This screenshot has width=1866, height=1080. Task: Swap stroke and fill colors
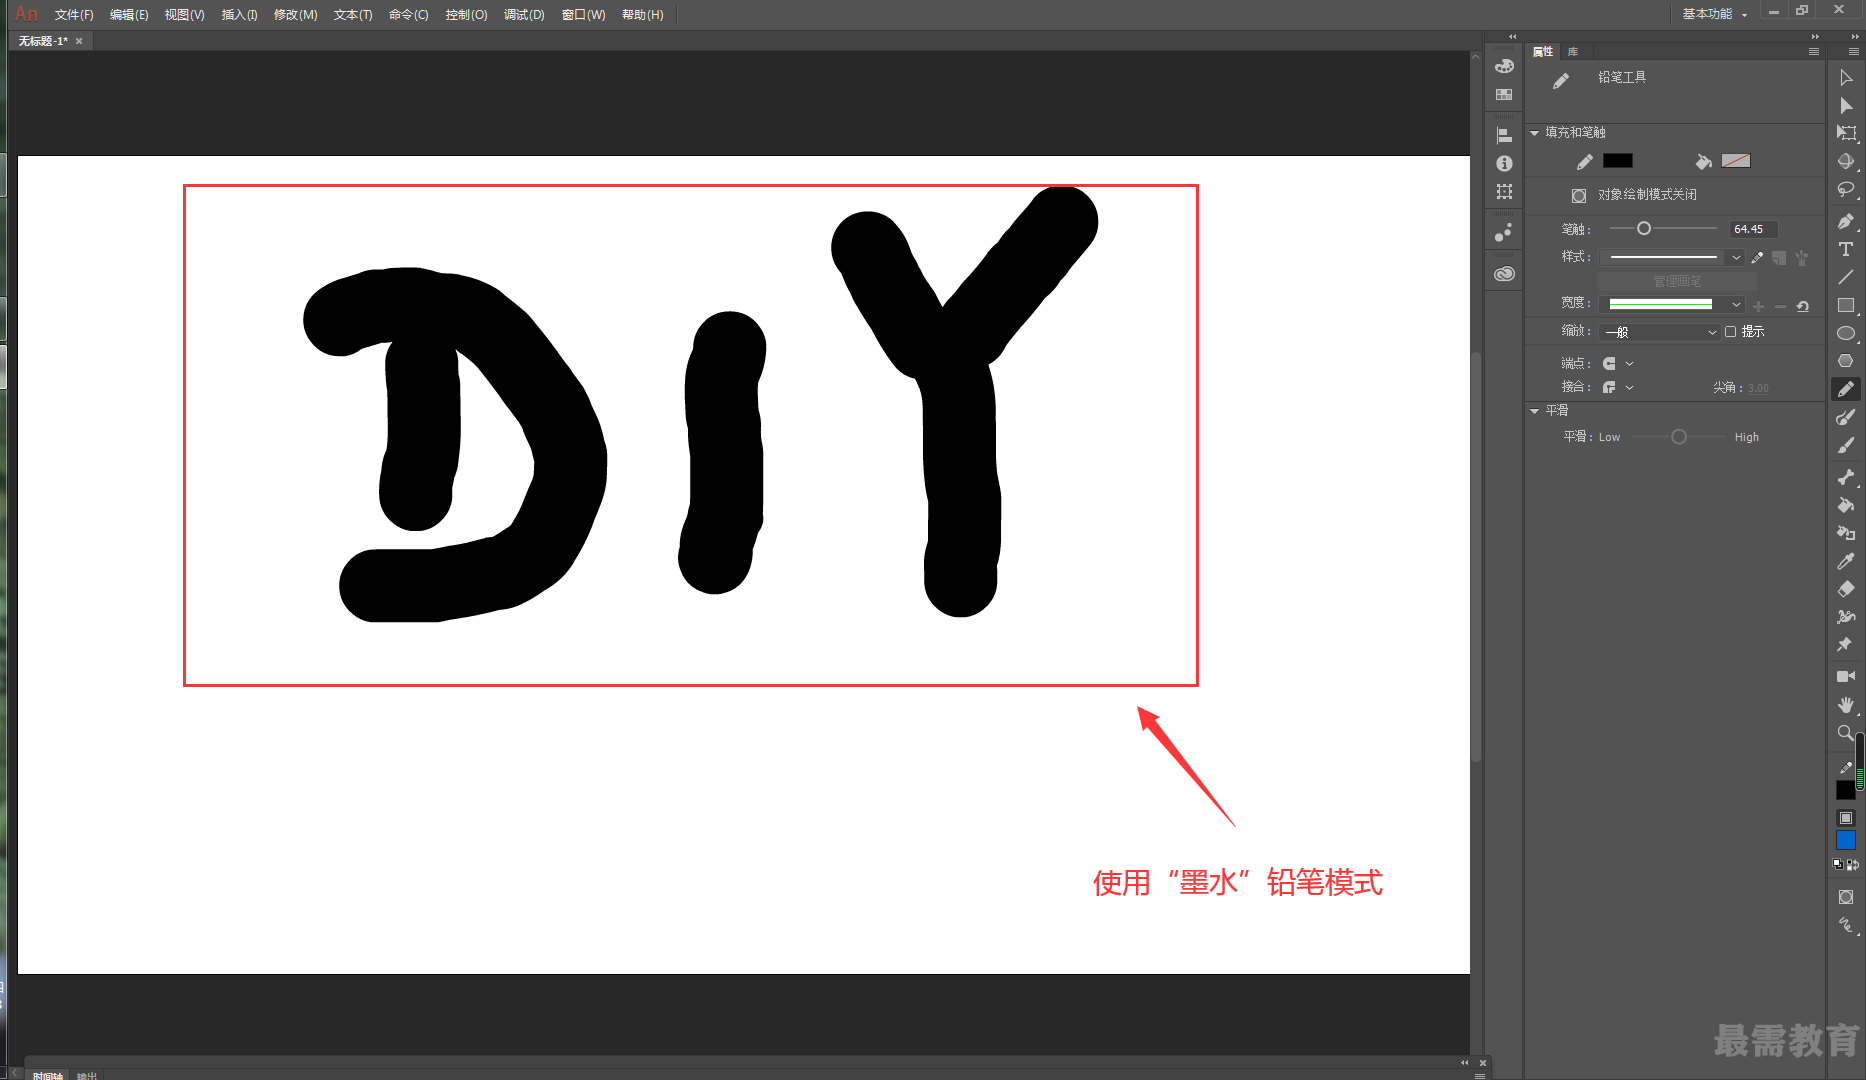click(x=1853, y=864)
